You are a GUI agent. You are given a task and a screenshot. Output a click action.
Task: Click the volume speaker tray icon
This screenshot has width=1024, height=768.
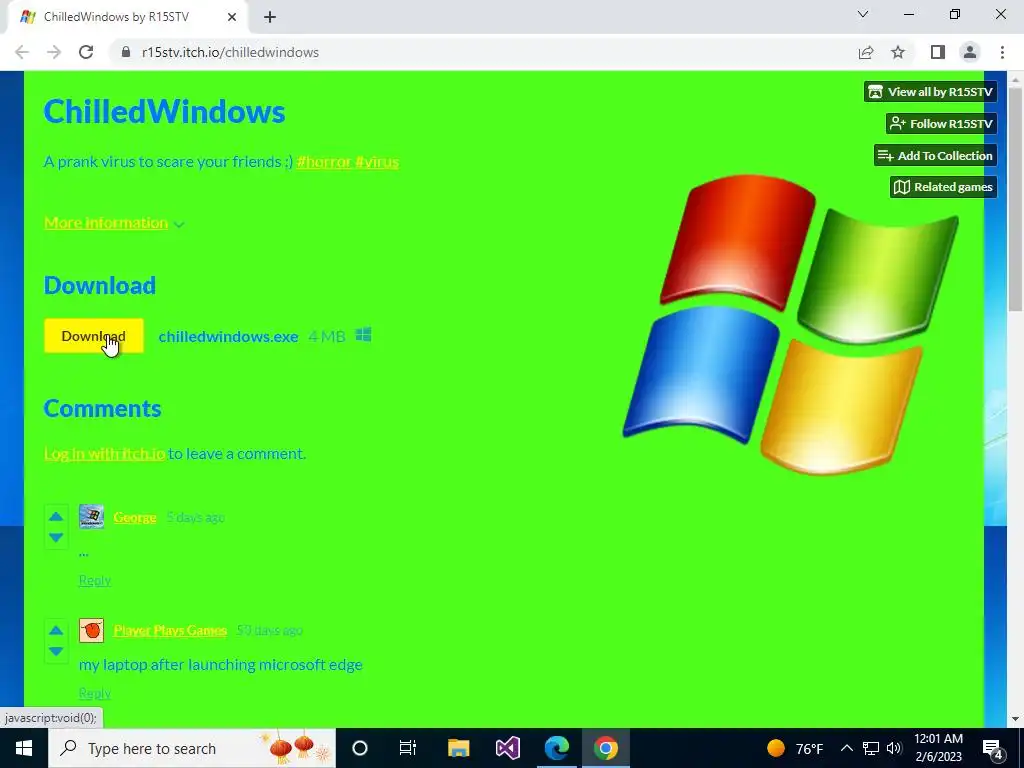(894, 748)
